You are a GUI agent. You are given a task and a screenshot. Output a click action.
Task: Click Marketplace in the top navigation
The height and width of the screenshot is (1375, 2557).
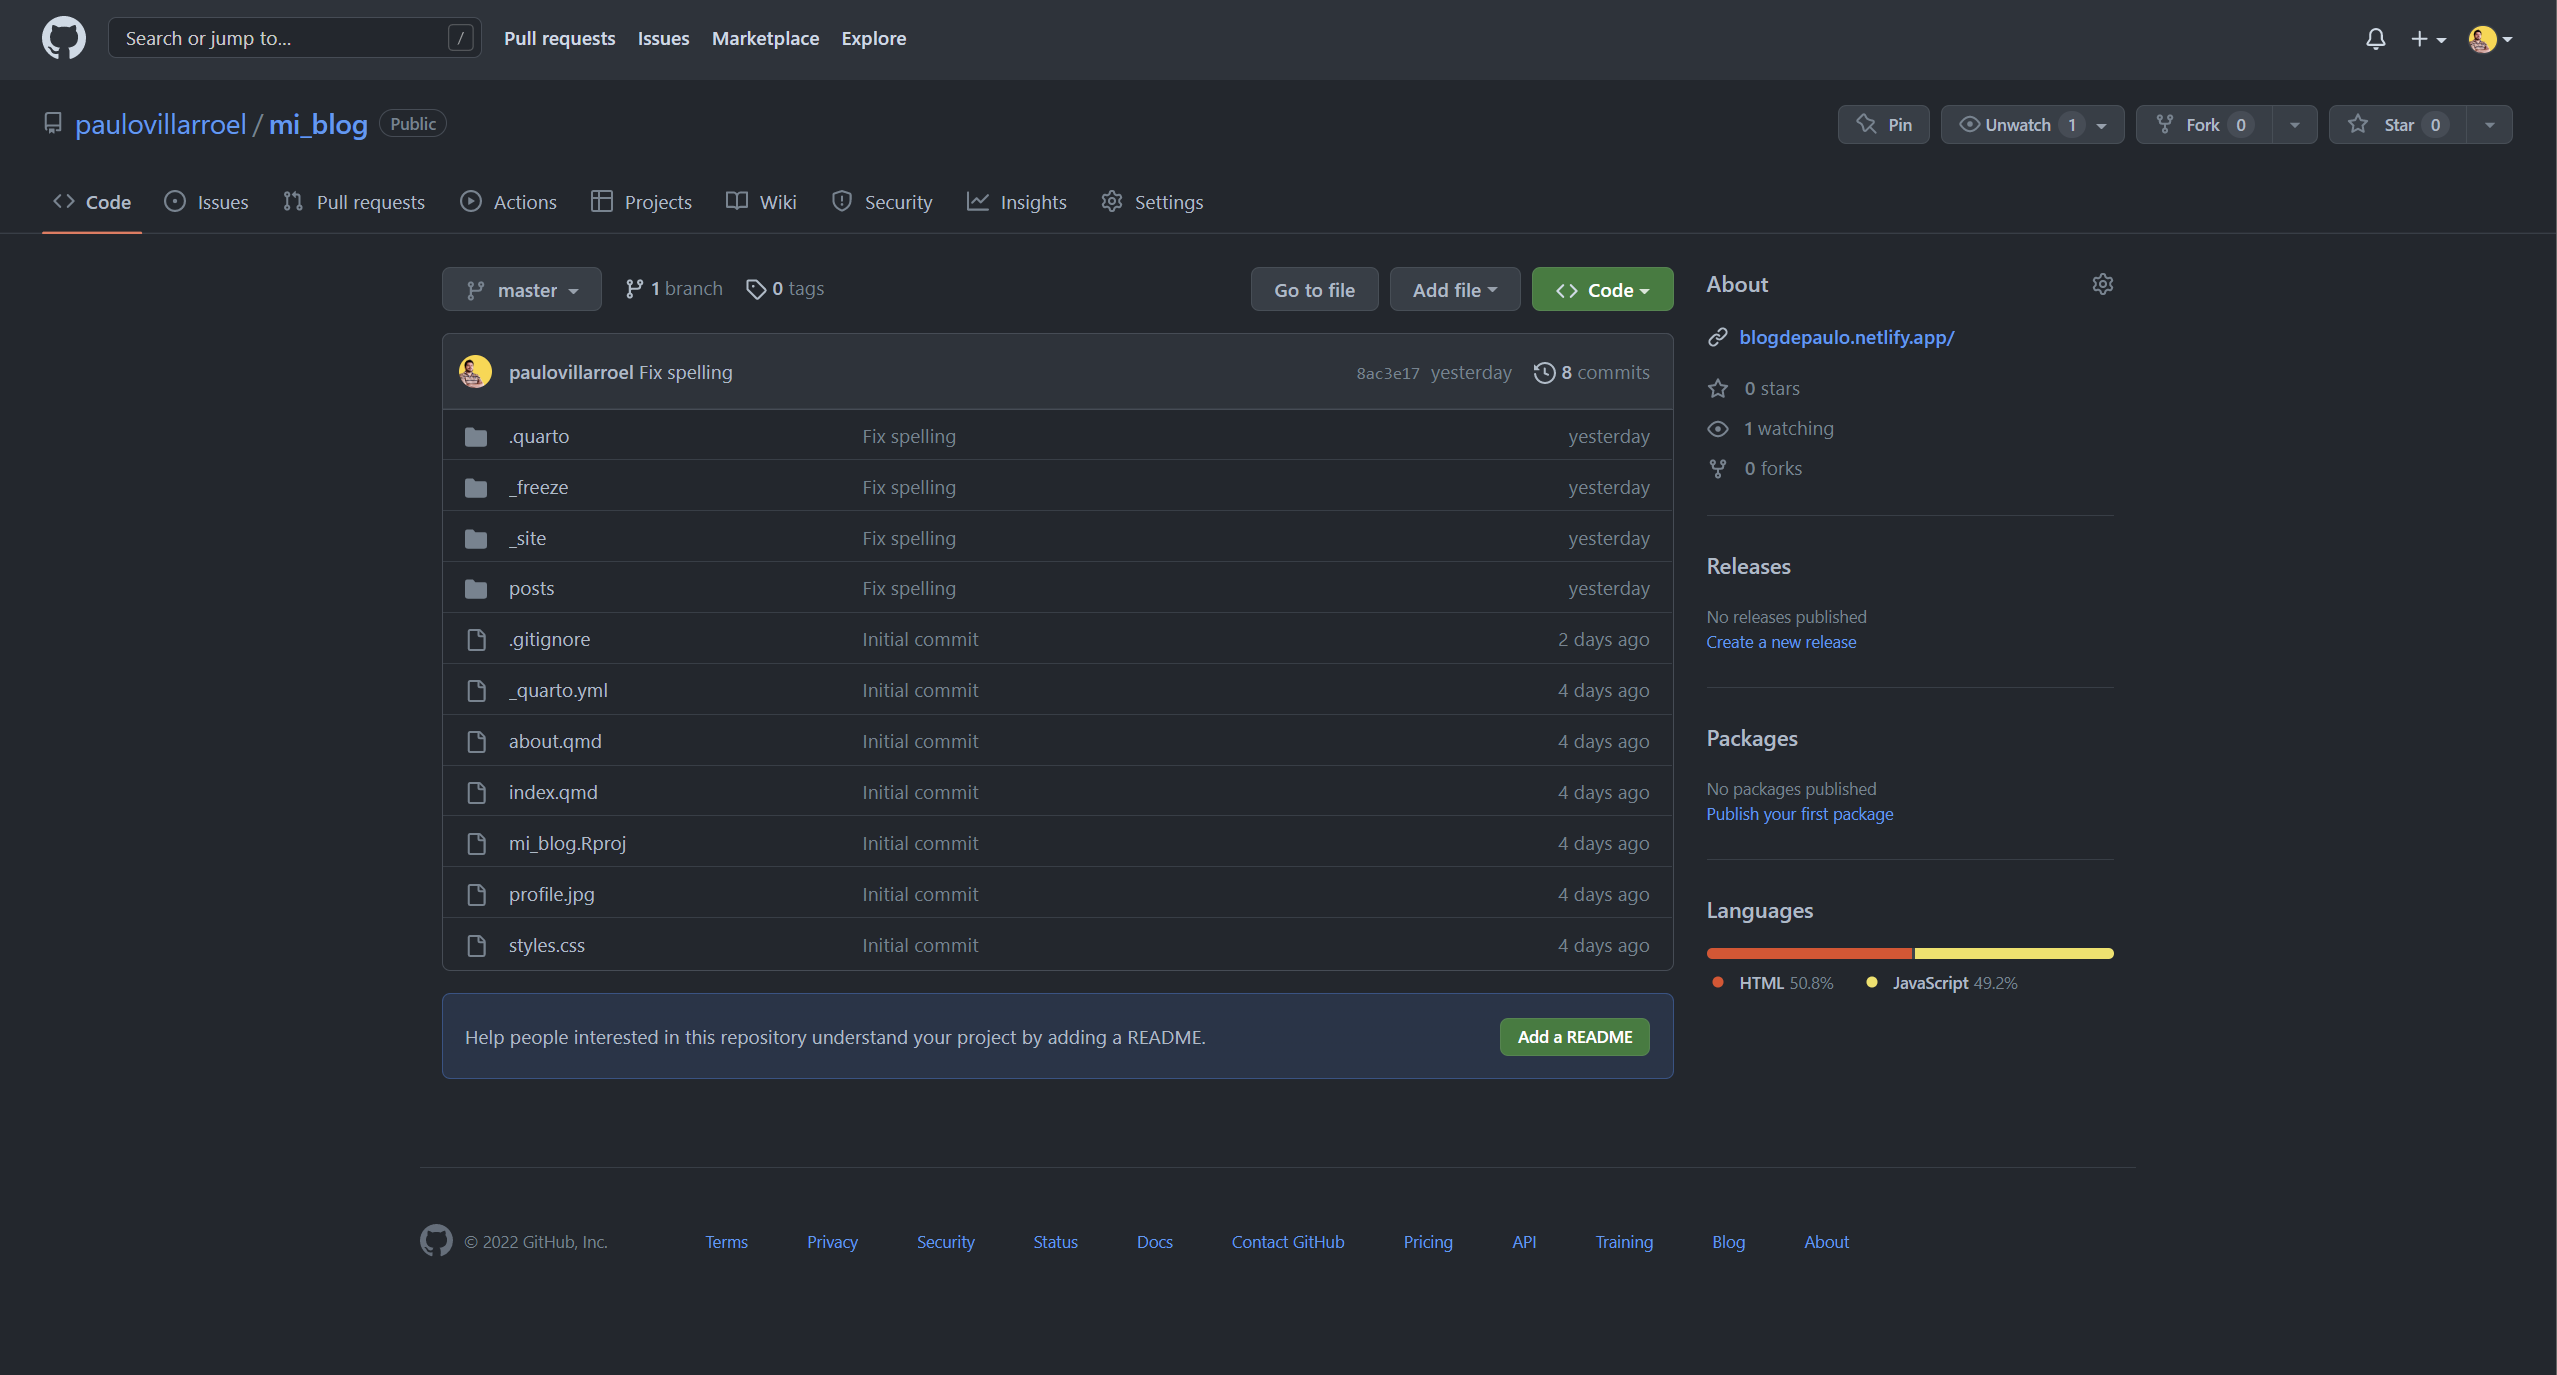click(765, 38)
